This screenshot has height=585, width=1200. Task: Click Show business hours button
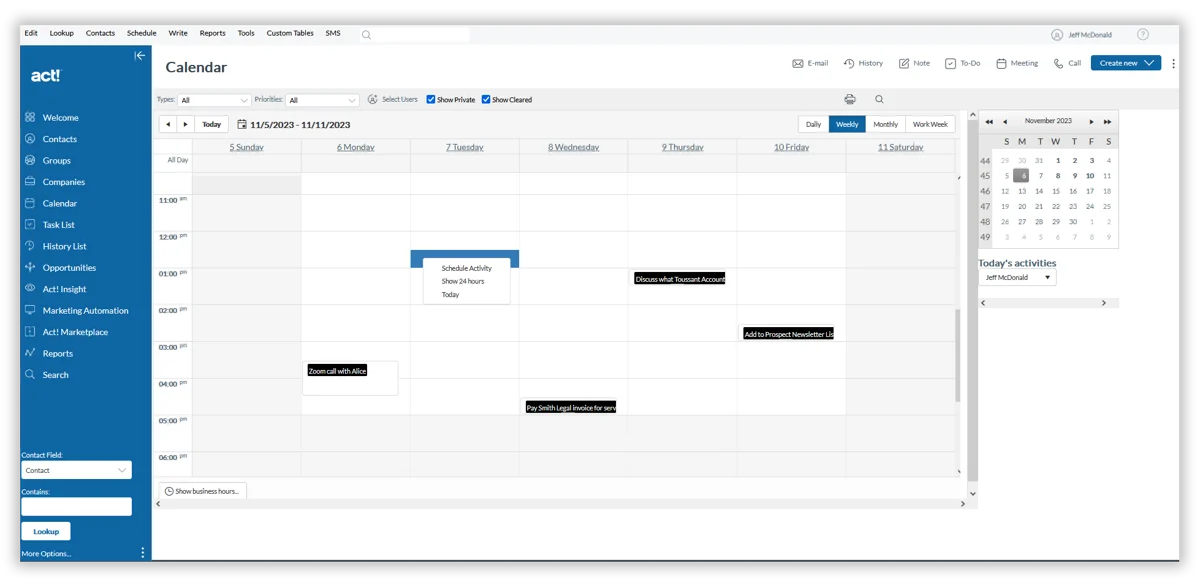(x=203, y=491)
